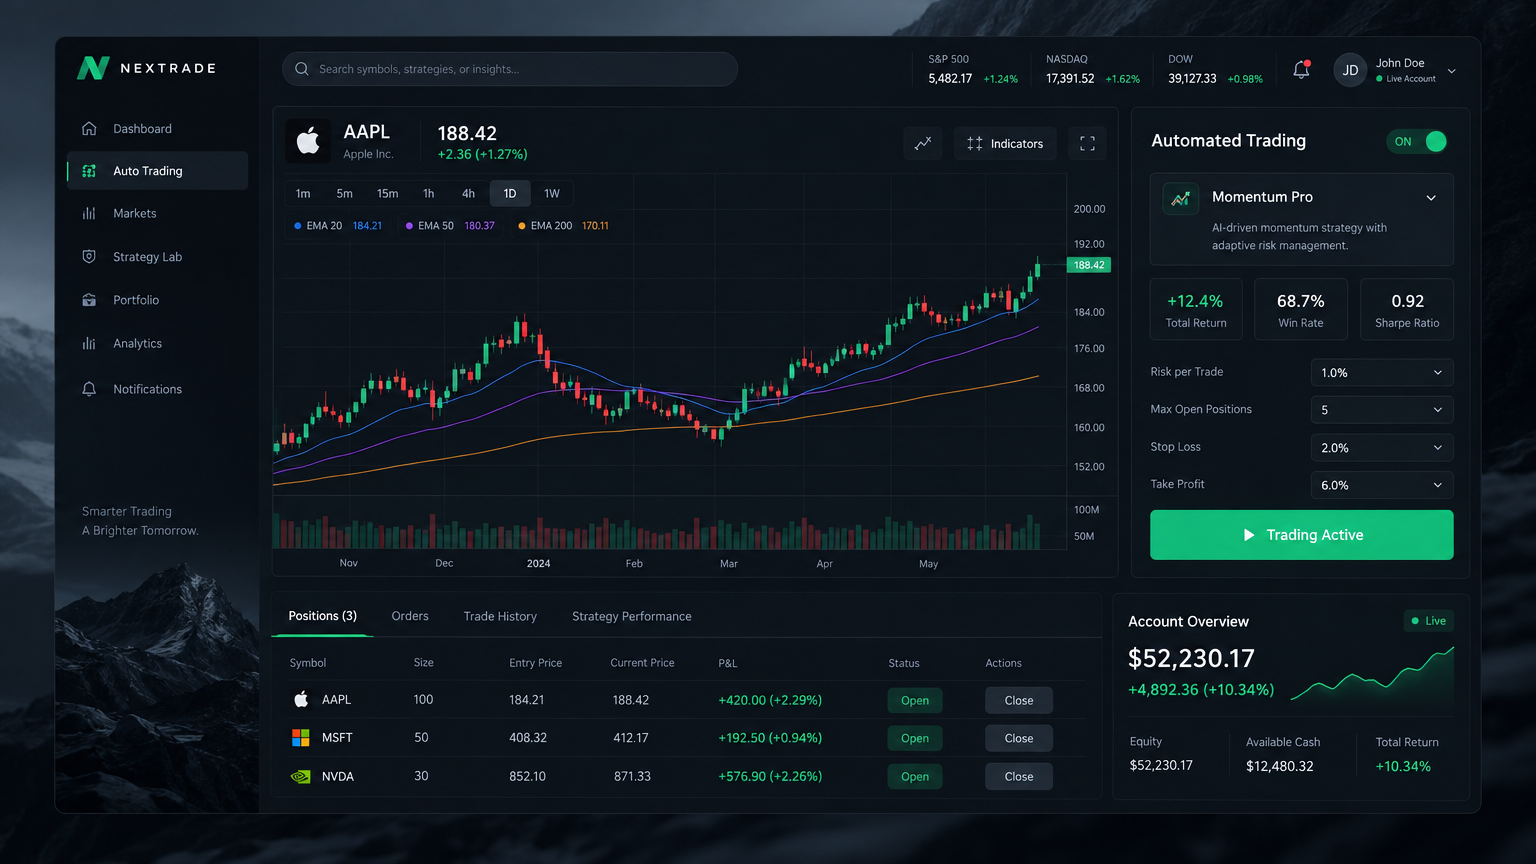Click the Analytics sidebar icon
The image size is (1536, 864).
[x=89, y=343]
